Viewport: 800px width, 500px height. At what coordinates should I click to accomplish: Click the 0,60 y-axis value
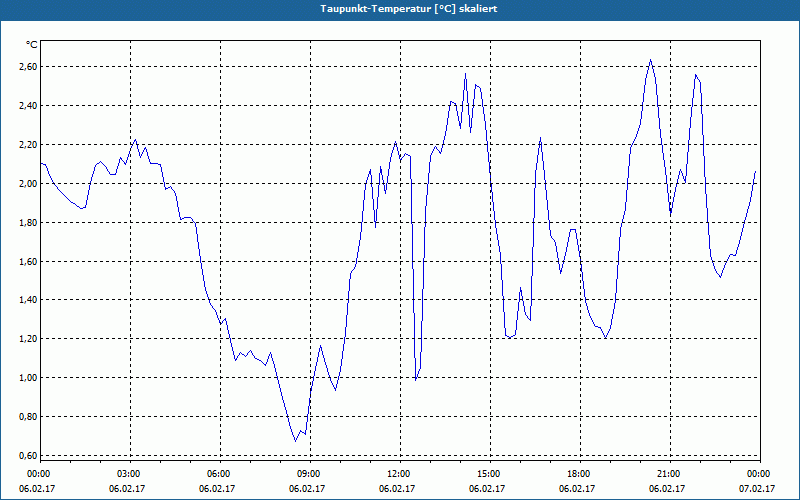pyautogui.click(x=28, y=455)
